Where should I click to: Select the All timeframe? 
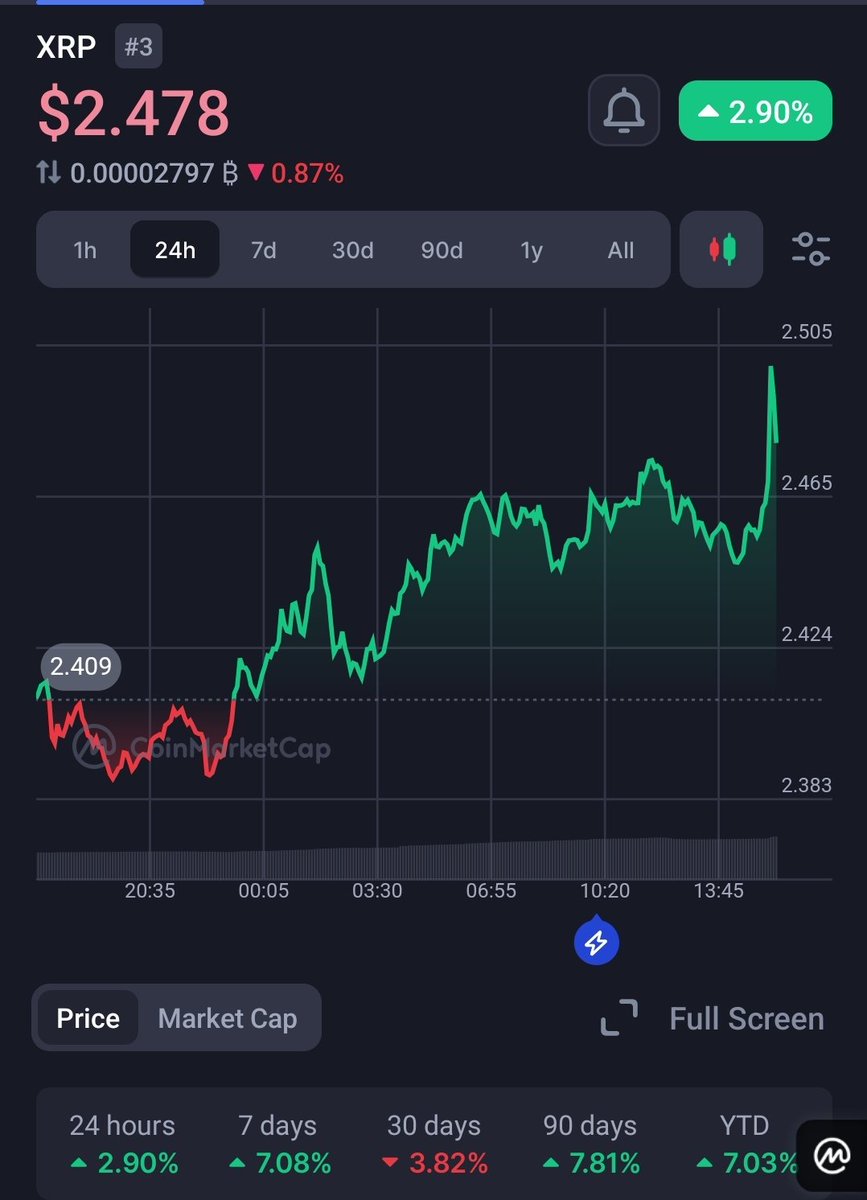(621, 250)
